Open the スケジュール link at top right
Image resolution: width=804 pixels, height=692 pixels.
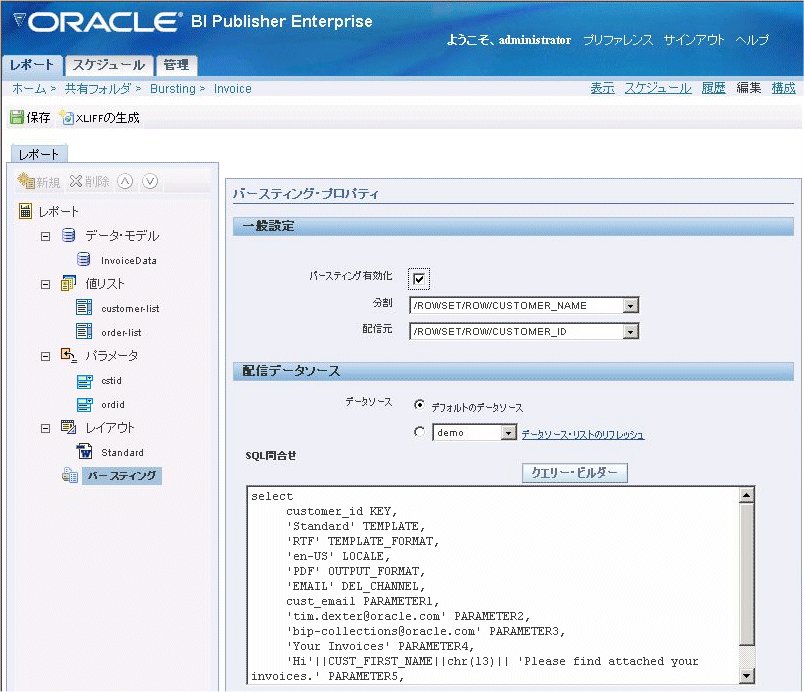[658, 88]
